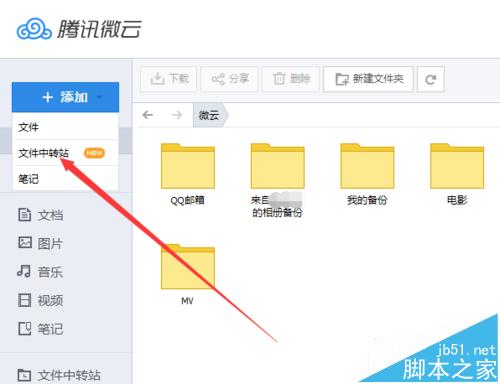Click the download icon in 下载 button
Viewport: 500px width, 384px height.
coord(157,79)
